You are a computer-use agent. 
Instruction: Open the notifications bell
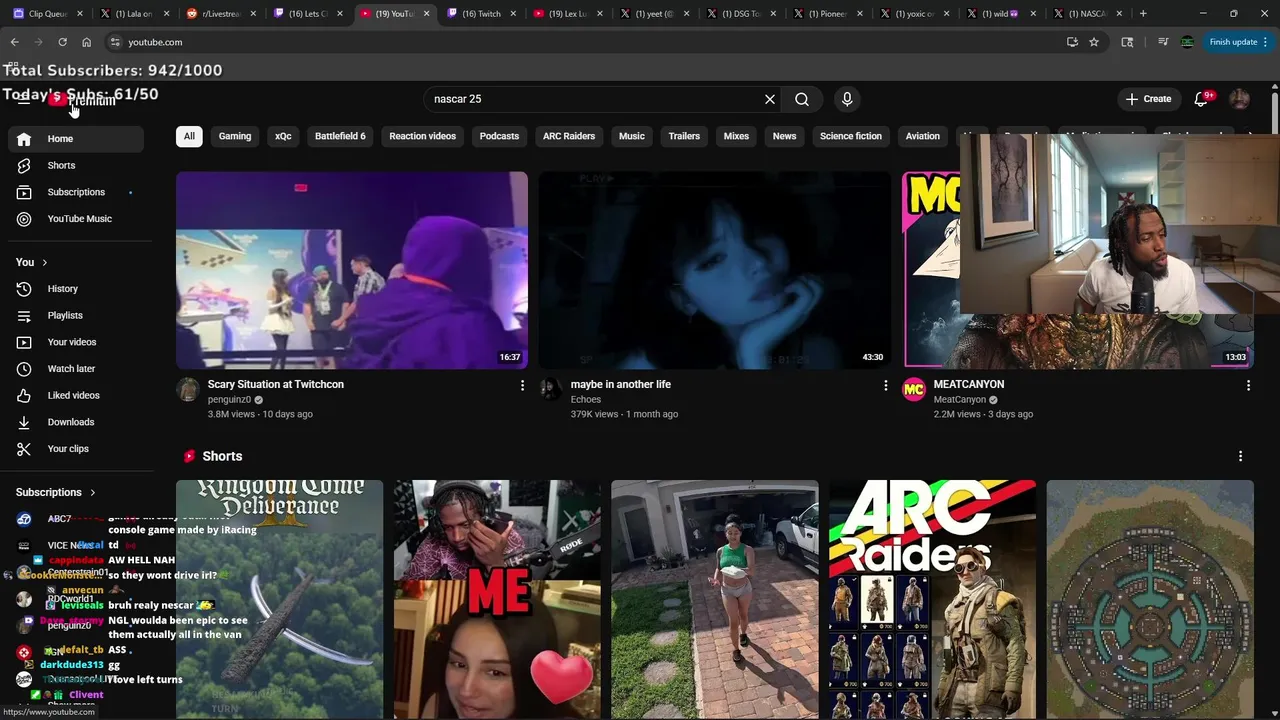coord(1201,99)
